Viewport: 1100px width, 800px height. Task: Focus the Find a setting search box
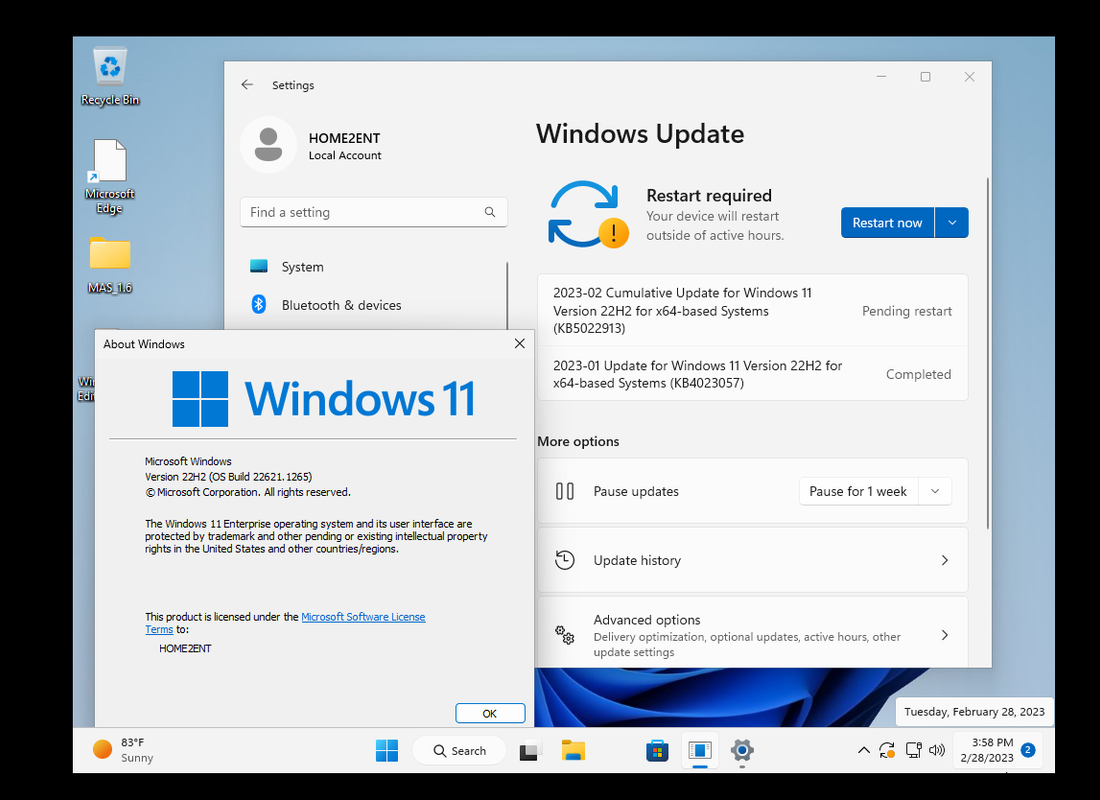373,212
